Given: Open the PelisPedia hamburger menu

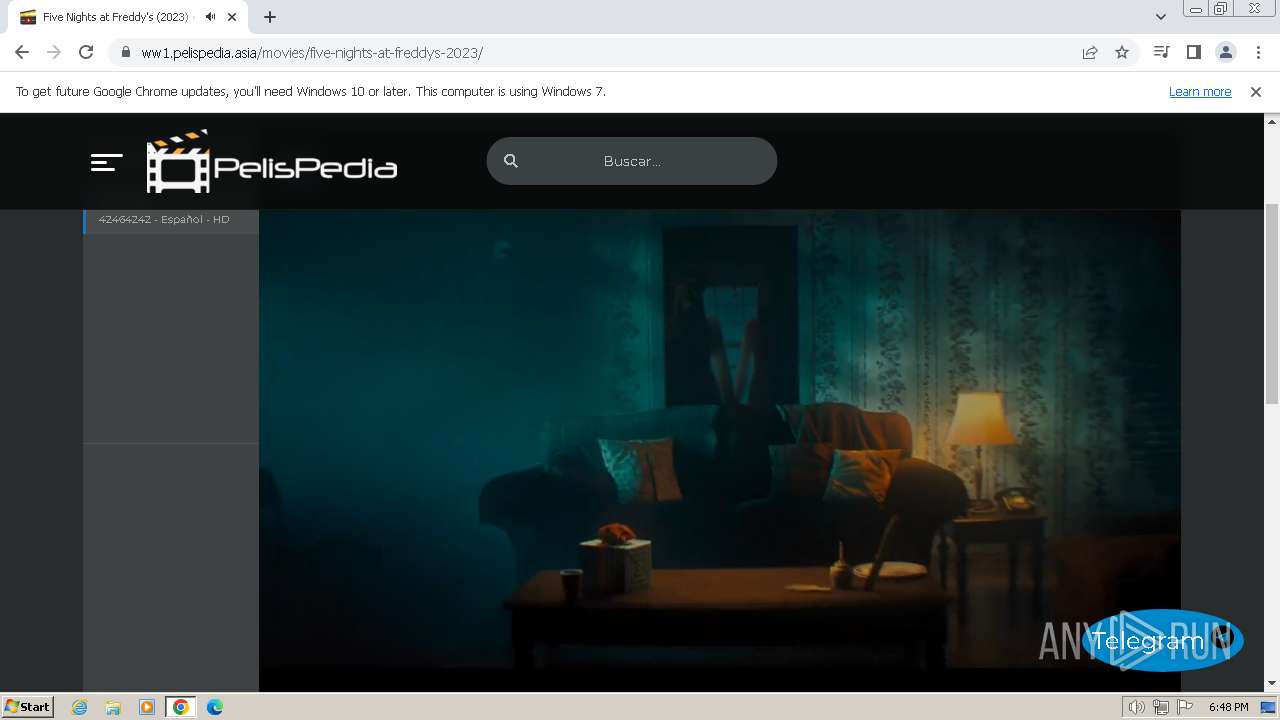Looking at the screenshot, I should tap(106, 162).
